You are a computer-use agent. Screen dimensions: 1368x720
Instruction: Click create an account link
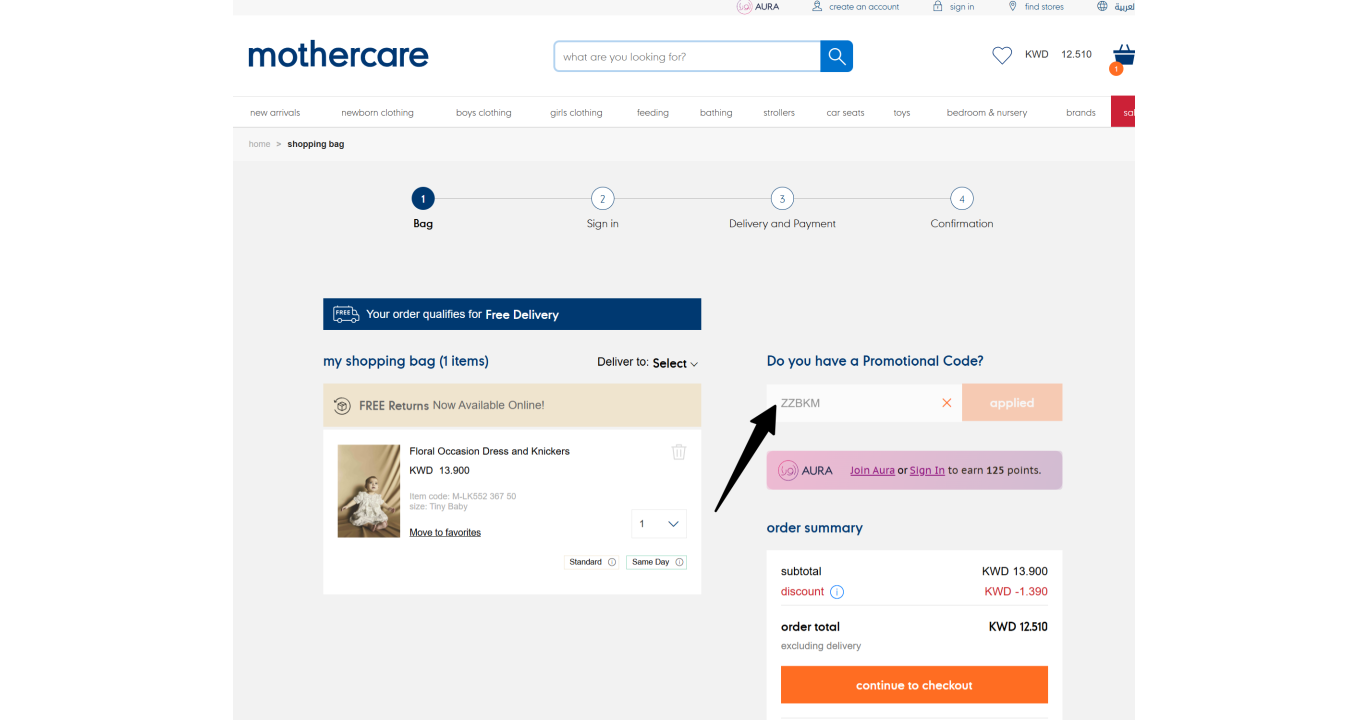coord(864,7)
